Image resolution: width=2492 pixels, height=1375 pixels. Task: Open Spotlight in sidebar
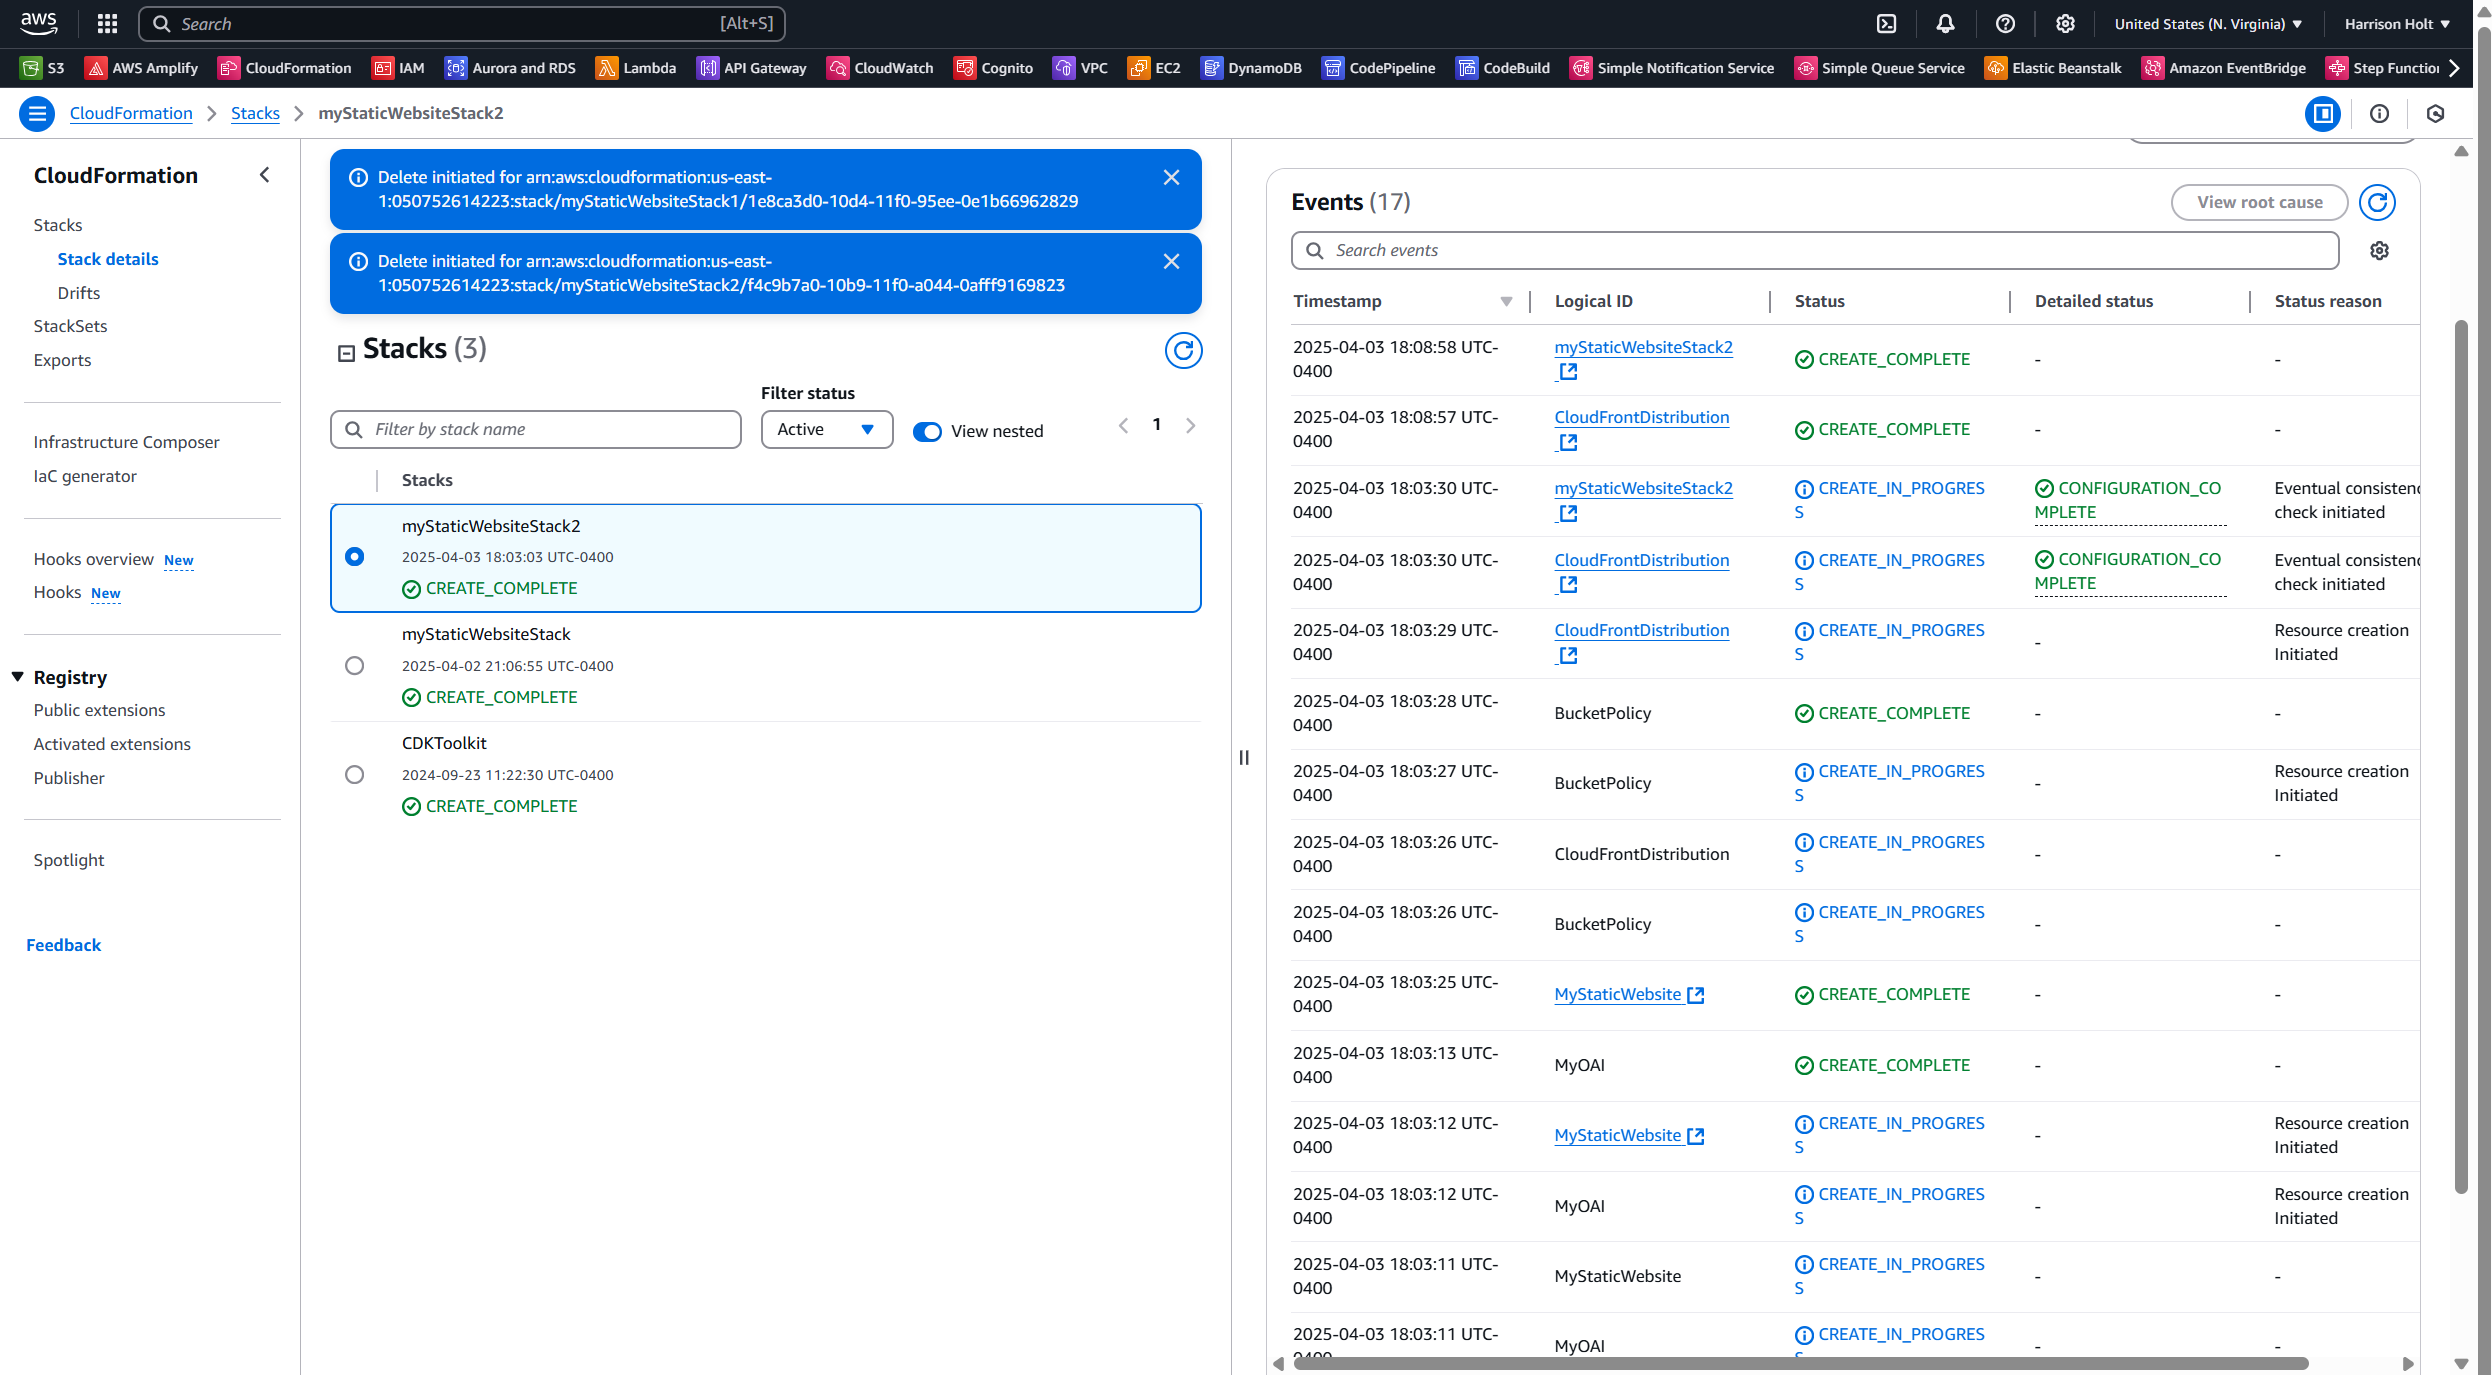(68, 860)
